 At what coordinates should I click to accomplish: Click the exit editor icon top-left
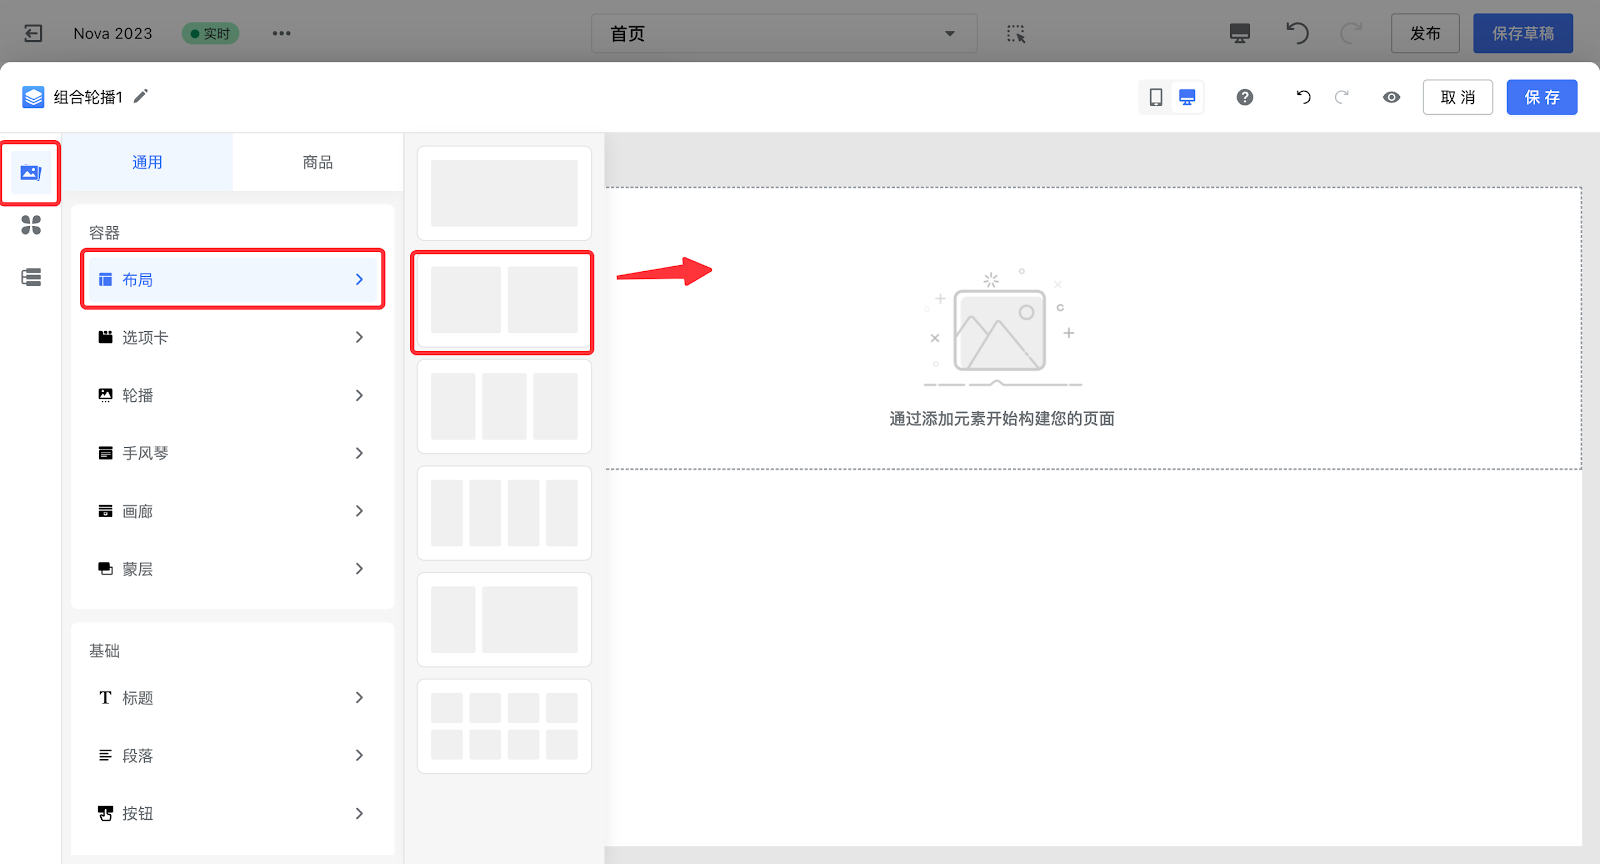pos(33,33)
